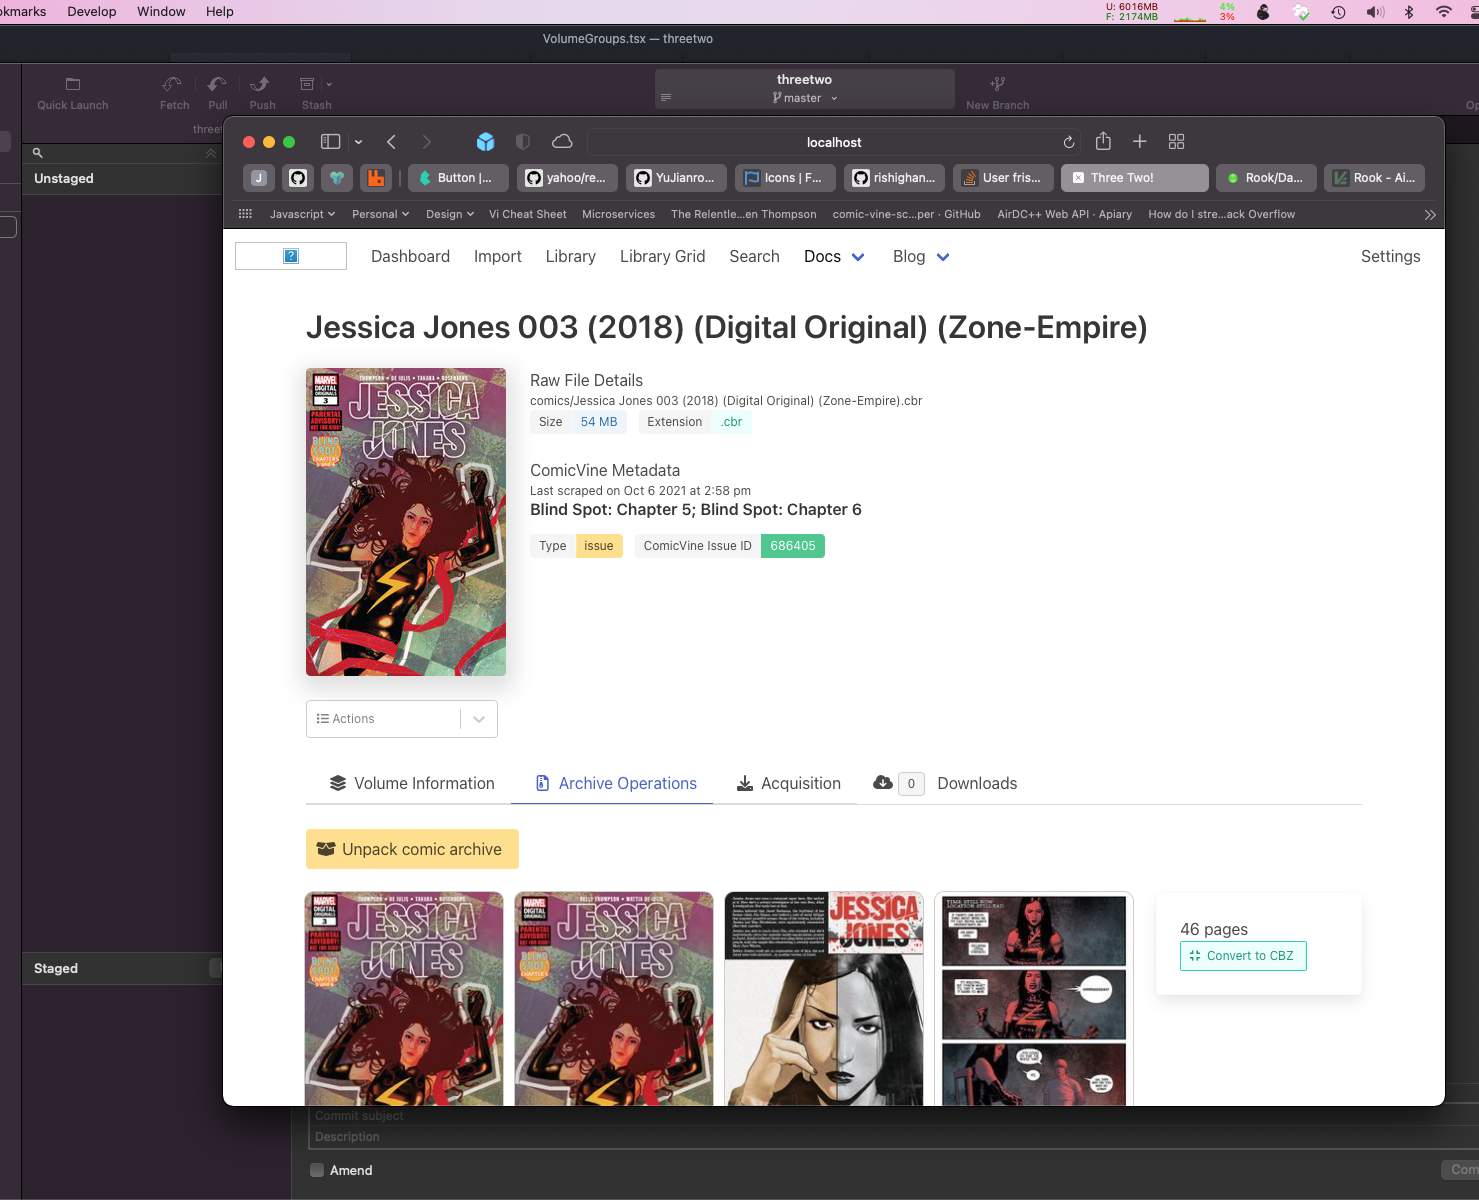1479x1200 pixels.
Task: Click the New Branch icon
Action: 997,85
